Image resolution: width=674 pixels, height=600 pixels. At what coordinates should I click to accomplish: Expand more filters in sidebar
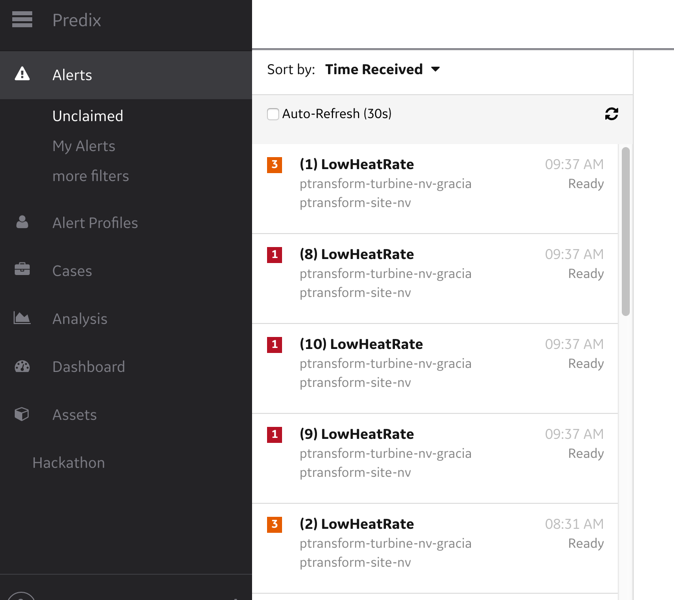click(90, 176)
